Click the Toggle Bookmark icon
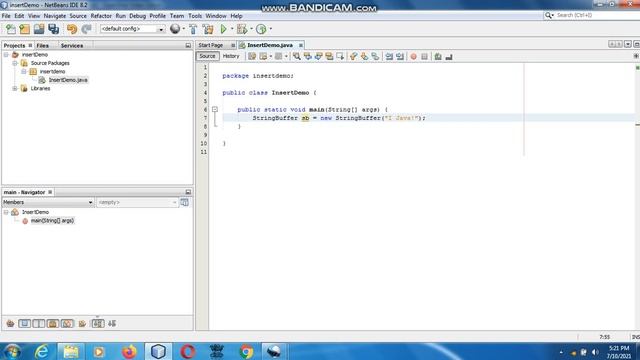This screenshot has width=640, height=360. (x=375, y=56)
